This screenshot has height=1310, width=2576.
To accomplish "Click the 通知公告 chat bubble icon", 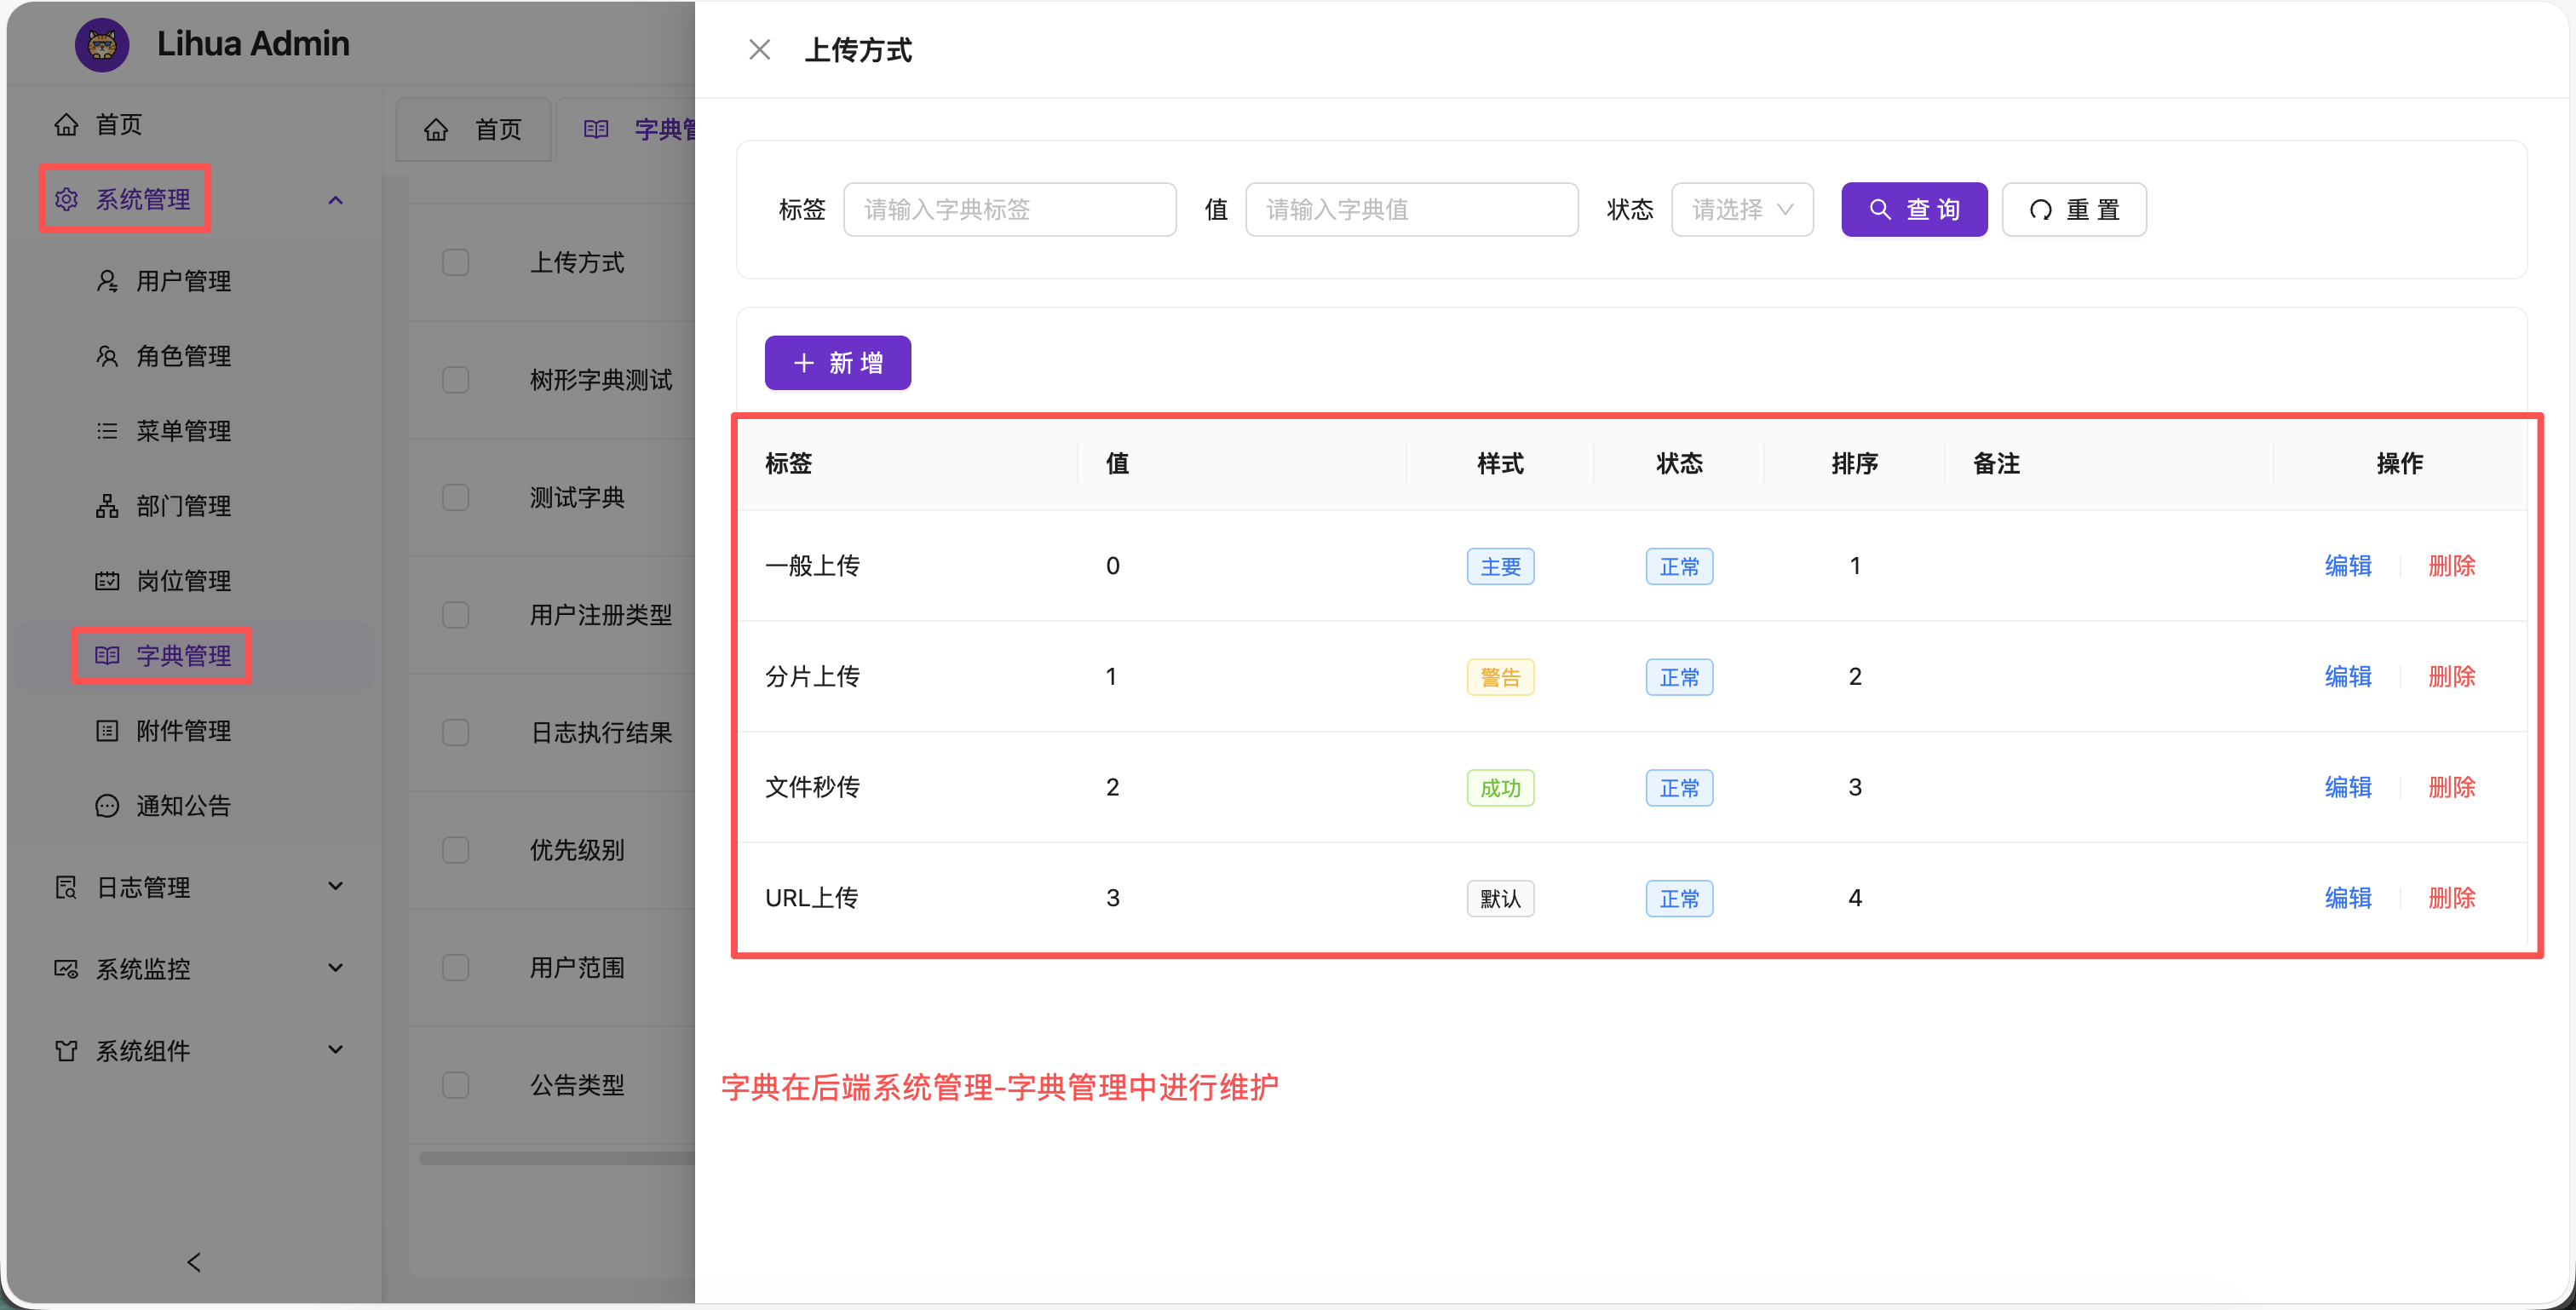I will click(x=107, y=806).
